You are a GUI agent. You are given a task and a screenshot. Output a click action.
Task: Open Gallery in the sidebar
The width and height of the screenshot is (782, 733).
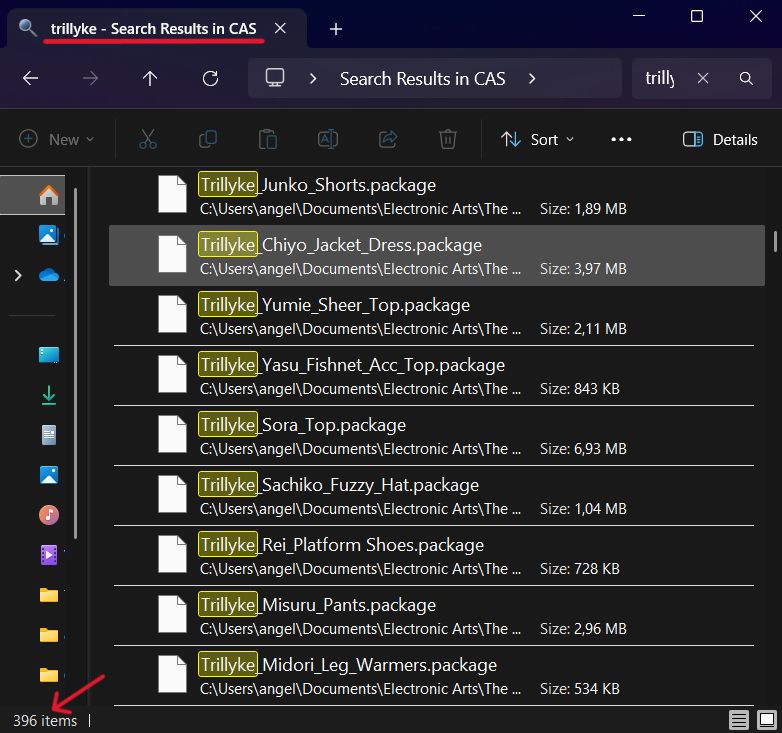tap(48, 234)
